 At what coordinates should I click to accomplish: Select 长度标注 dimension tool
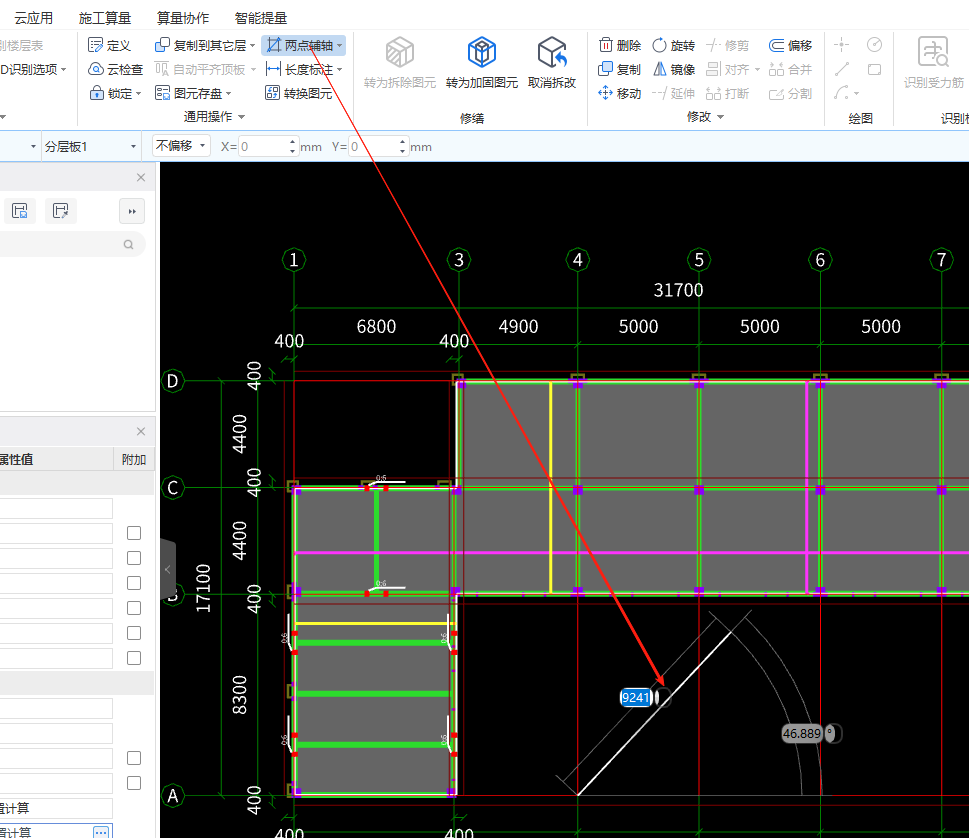coord(299,69)
